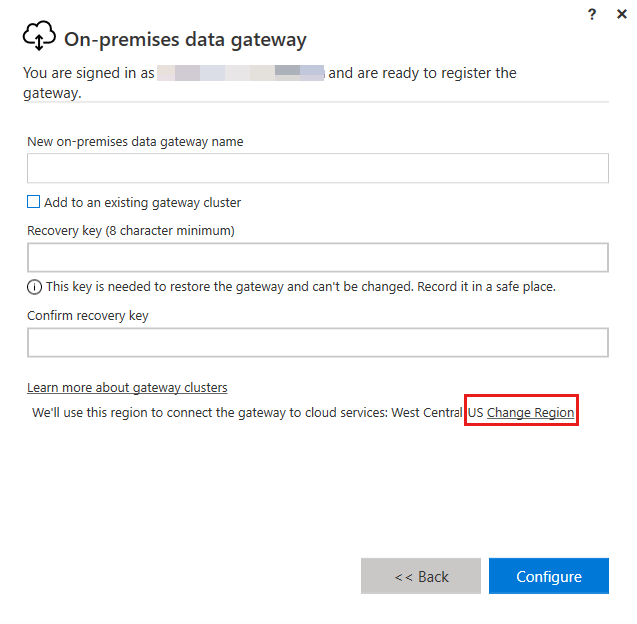Click the Recovery key 8 character minimum label
637x624 pixels.
click(x=130, y=231)
